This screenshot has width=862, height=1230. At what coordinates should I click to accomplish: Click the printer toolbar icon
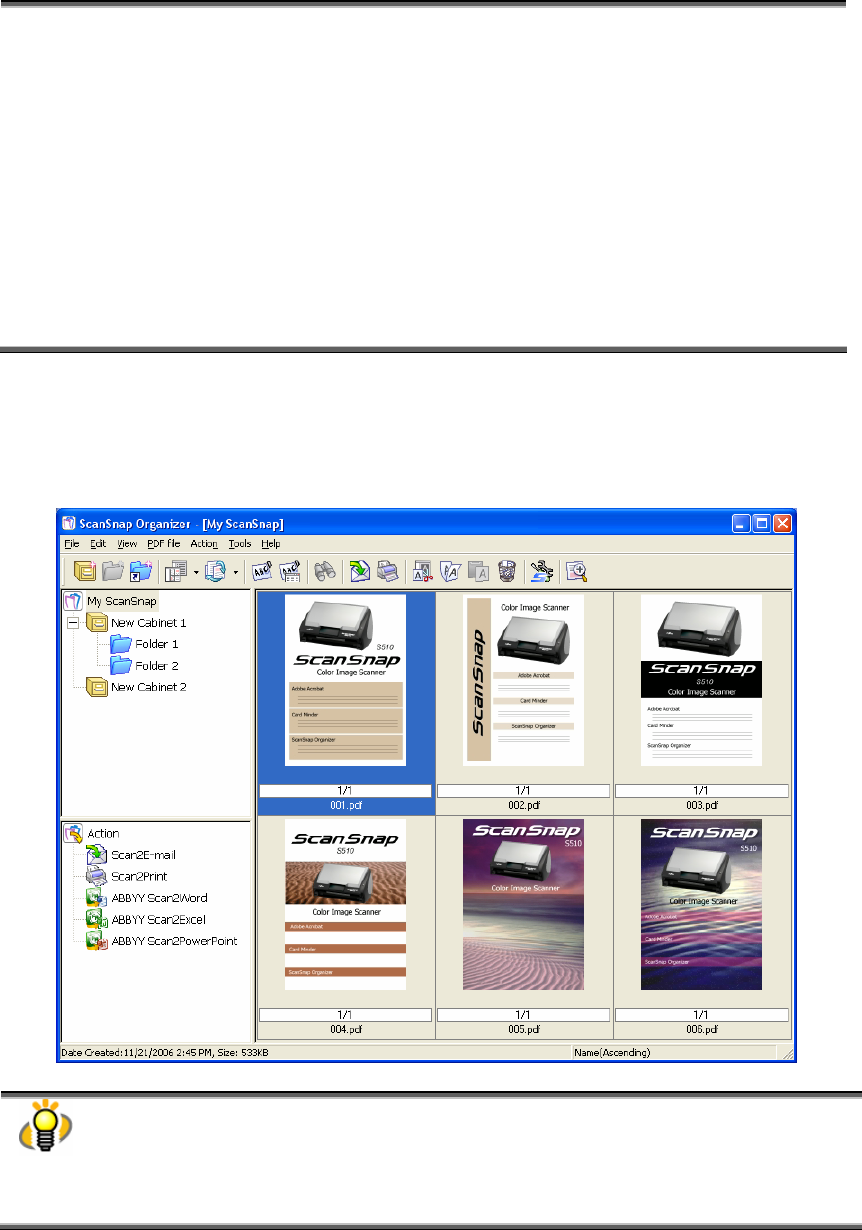coord(388,572)
